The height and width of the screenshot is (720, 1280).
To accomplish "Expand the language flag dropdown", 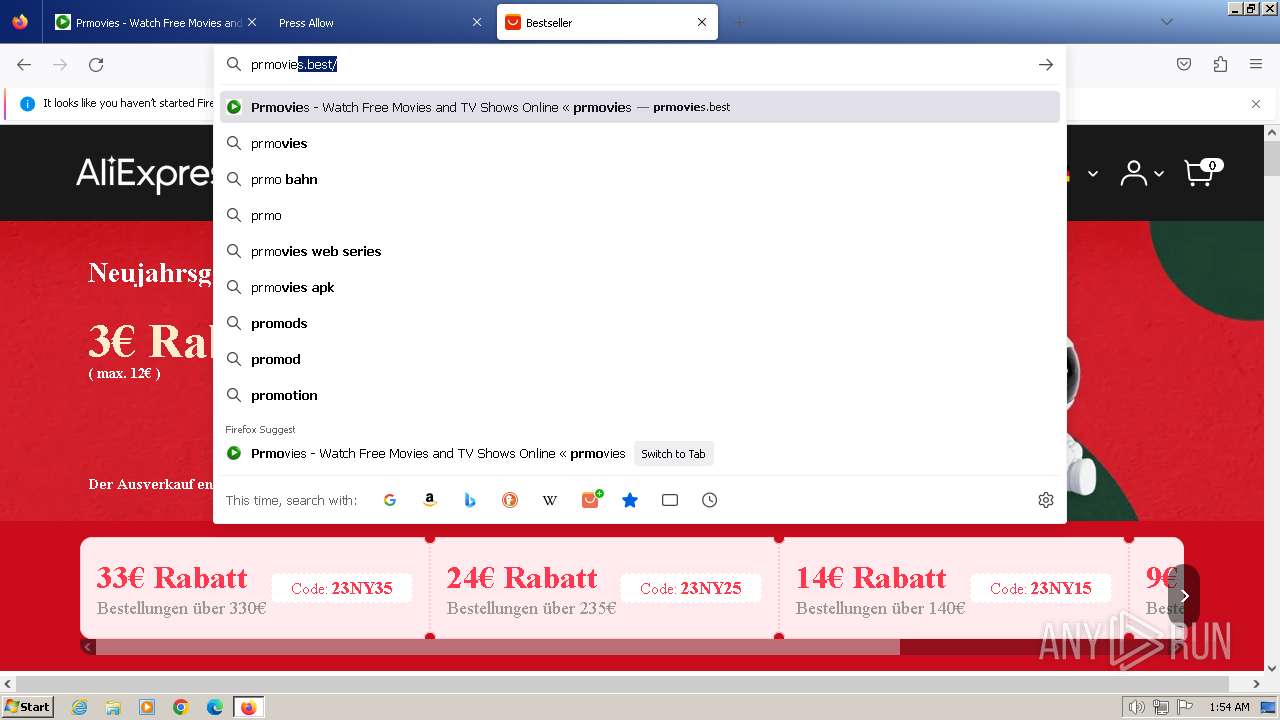I will coord(1092,174).
